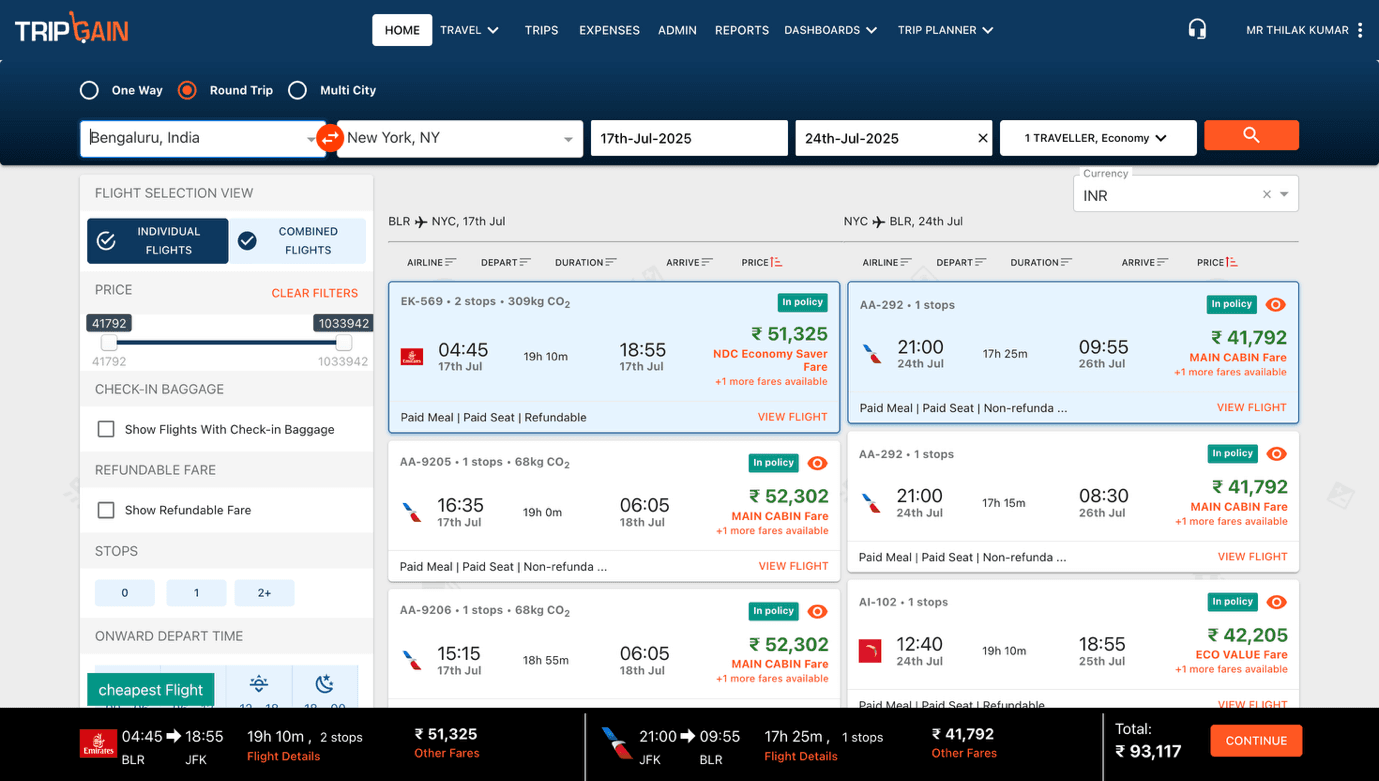Enable Show Refundable Fare checkbox

pos(106,510)
